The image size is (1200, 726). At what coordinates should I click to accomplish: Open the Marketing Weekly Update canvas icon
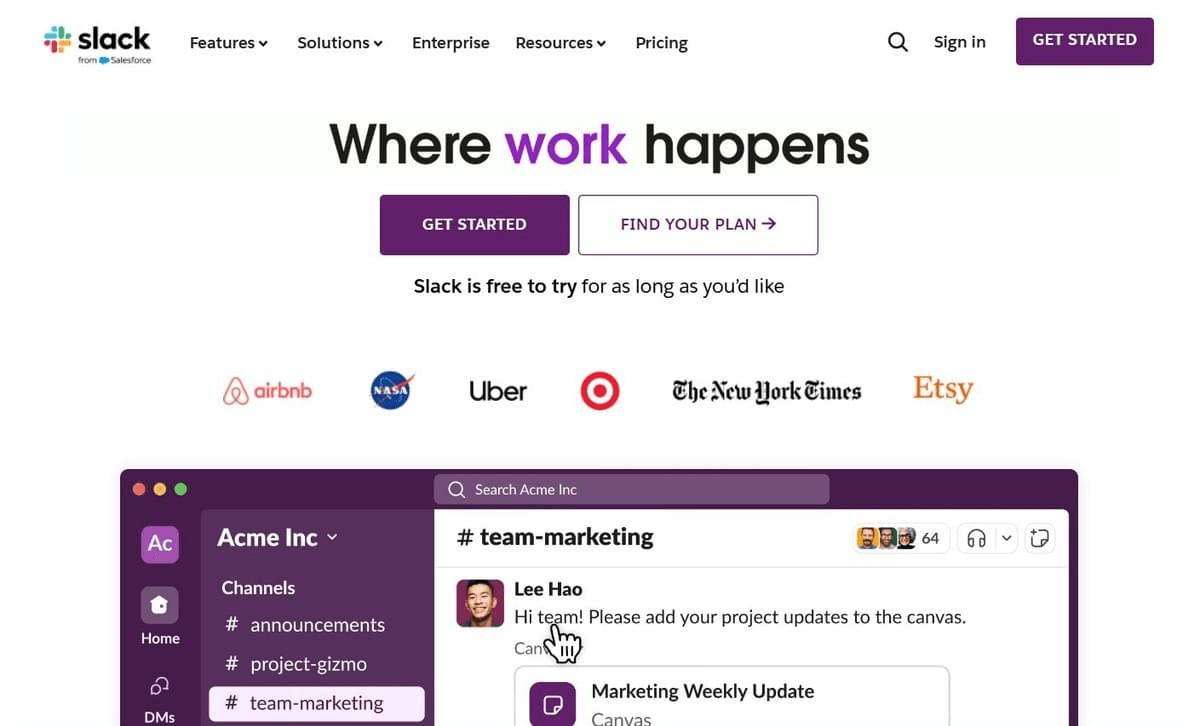coord(551,703)
